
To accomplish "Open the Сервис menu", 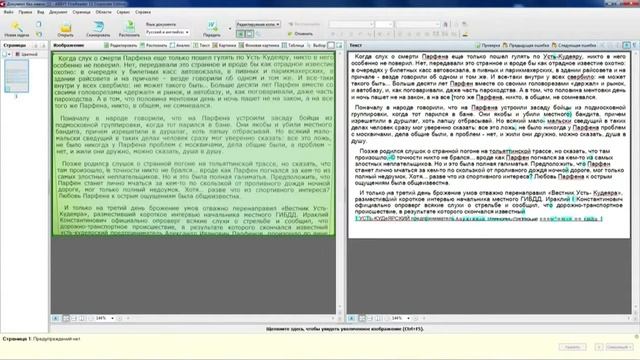I will [x=123, y=12].
